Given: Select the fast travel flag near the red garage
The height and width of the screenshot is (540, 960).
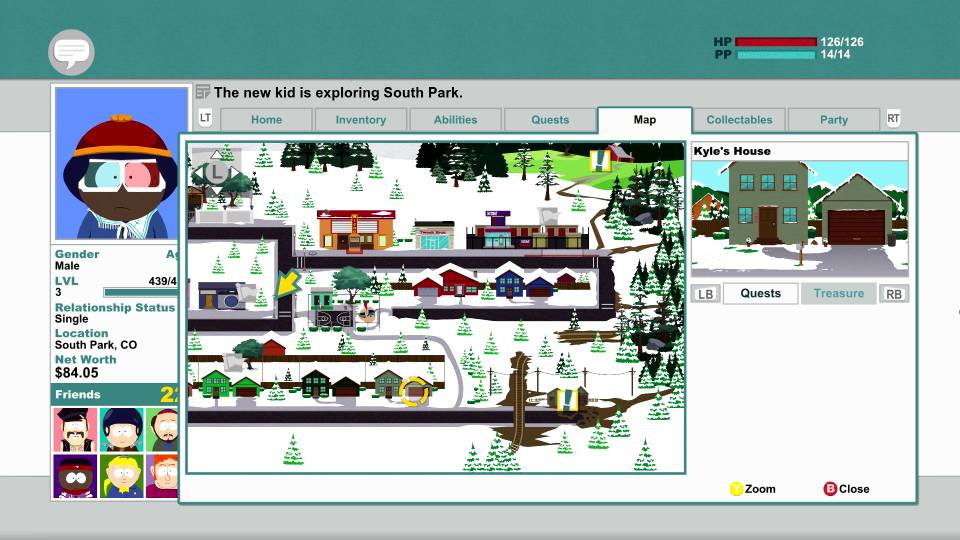Looking at the screenshot, I should pyautogui.click(x=233, y=362).
